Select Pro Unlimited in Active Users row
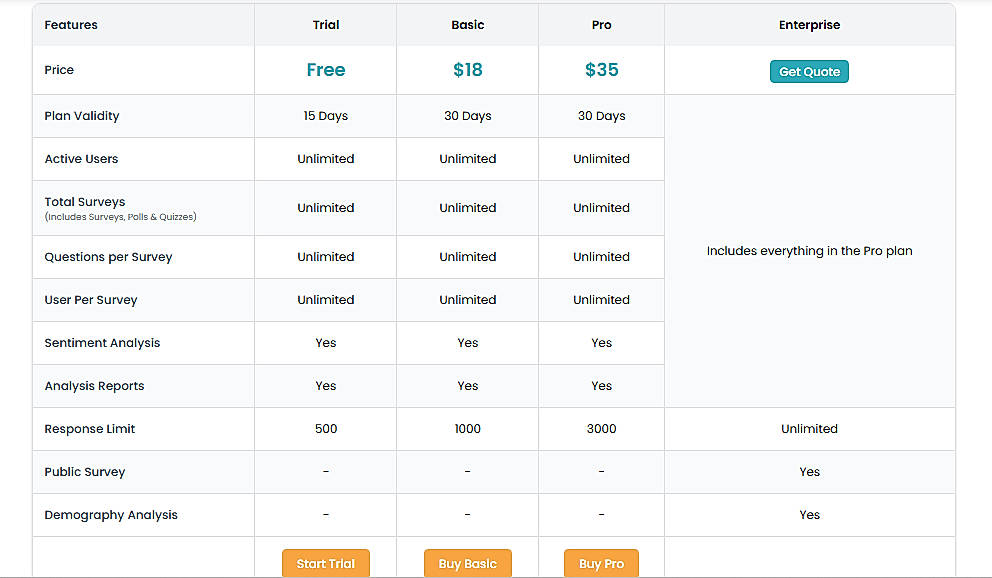 [x=602, y=159]
